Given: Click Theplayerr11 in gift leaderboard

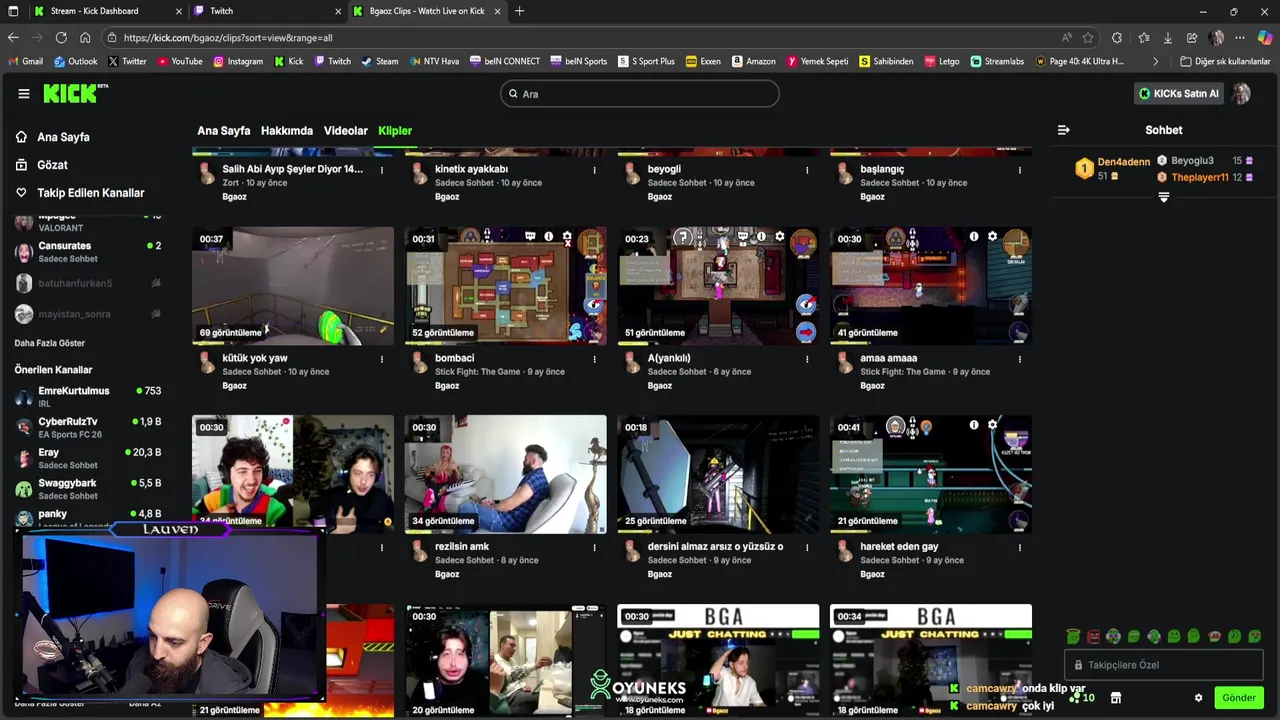Looking at the screenshot, I should click(x=1200, y=177).
